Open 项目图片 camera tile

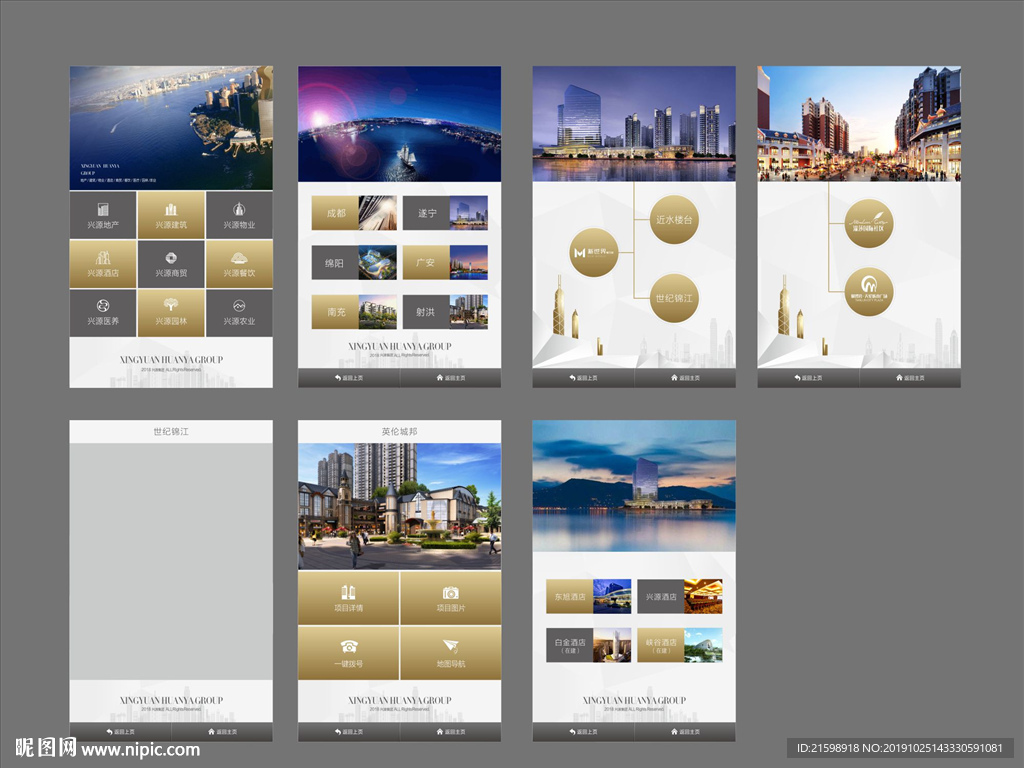pos(451,598)
